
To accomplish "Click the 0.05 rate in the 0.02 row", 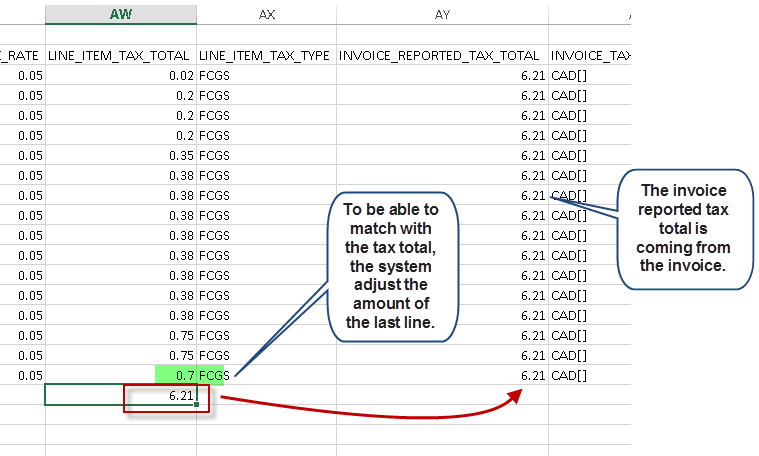I will click(22, 76).
